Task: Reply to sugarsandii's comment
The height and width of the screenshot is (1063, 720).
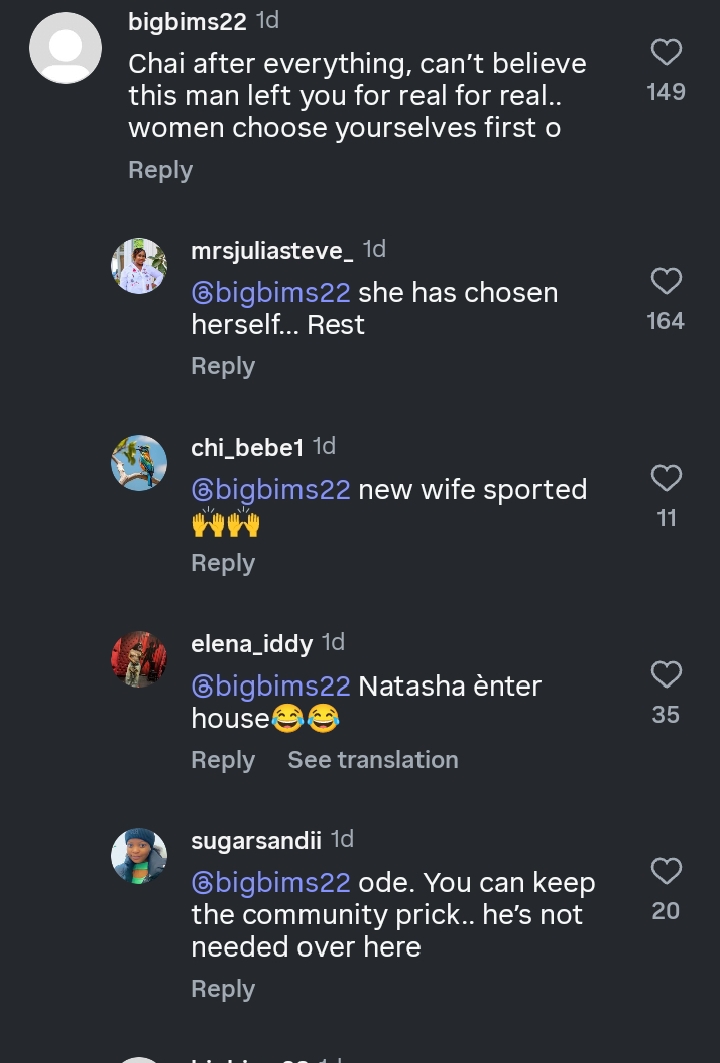Action: pyautogui.click(x=223, y=989)
